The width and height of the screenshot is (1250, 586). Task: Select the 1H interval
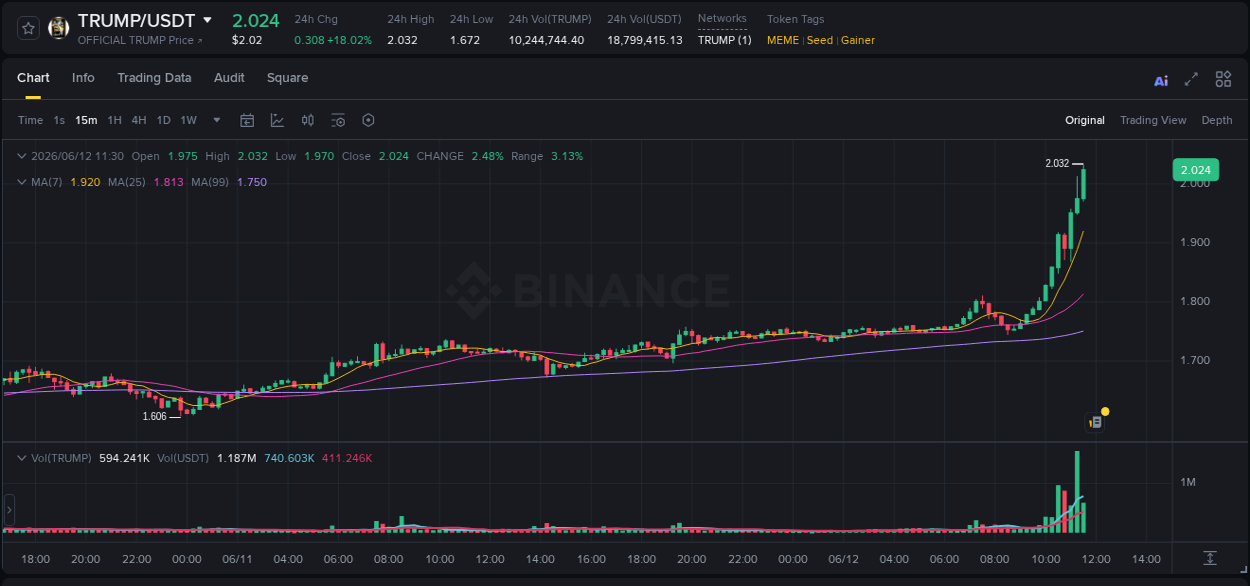coord(115,120)
